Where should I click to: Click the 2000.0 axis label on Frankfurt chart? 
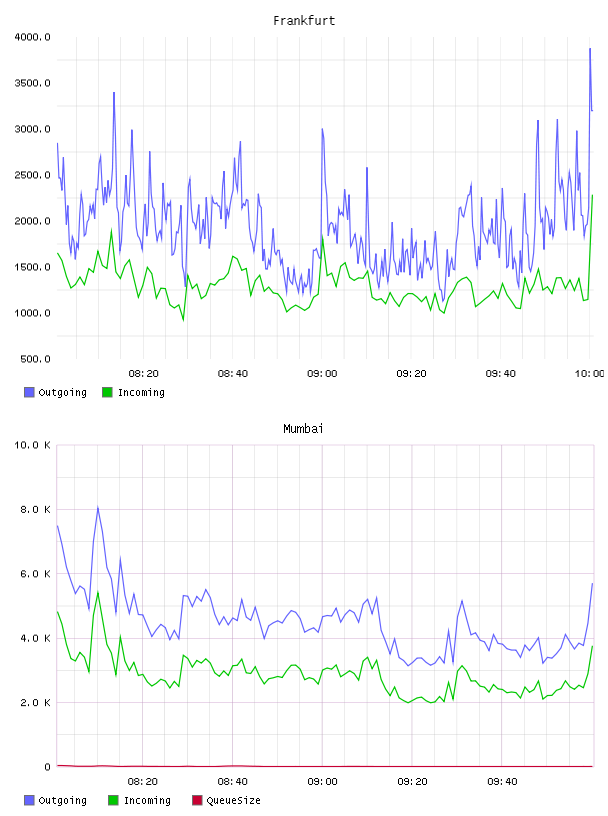point(32,221)
